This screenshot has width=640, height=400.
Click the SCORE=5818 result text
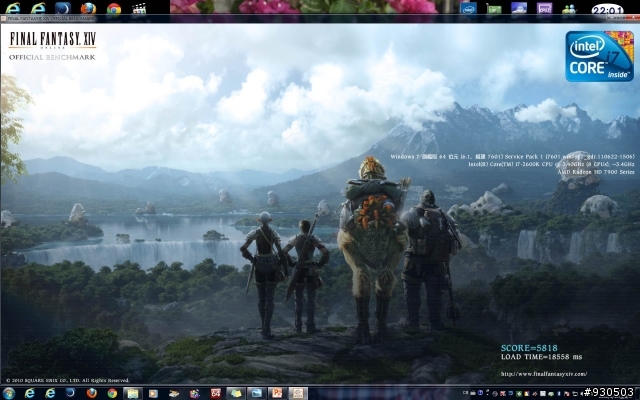click(529, 348)
